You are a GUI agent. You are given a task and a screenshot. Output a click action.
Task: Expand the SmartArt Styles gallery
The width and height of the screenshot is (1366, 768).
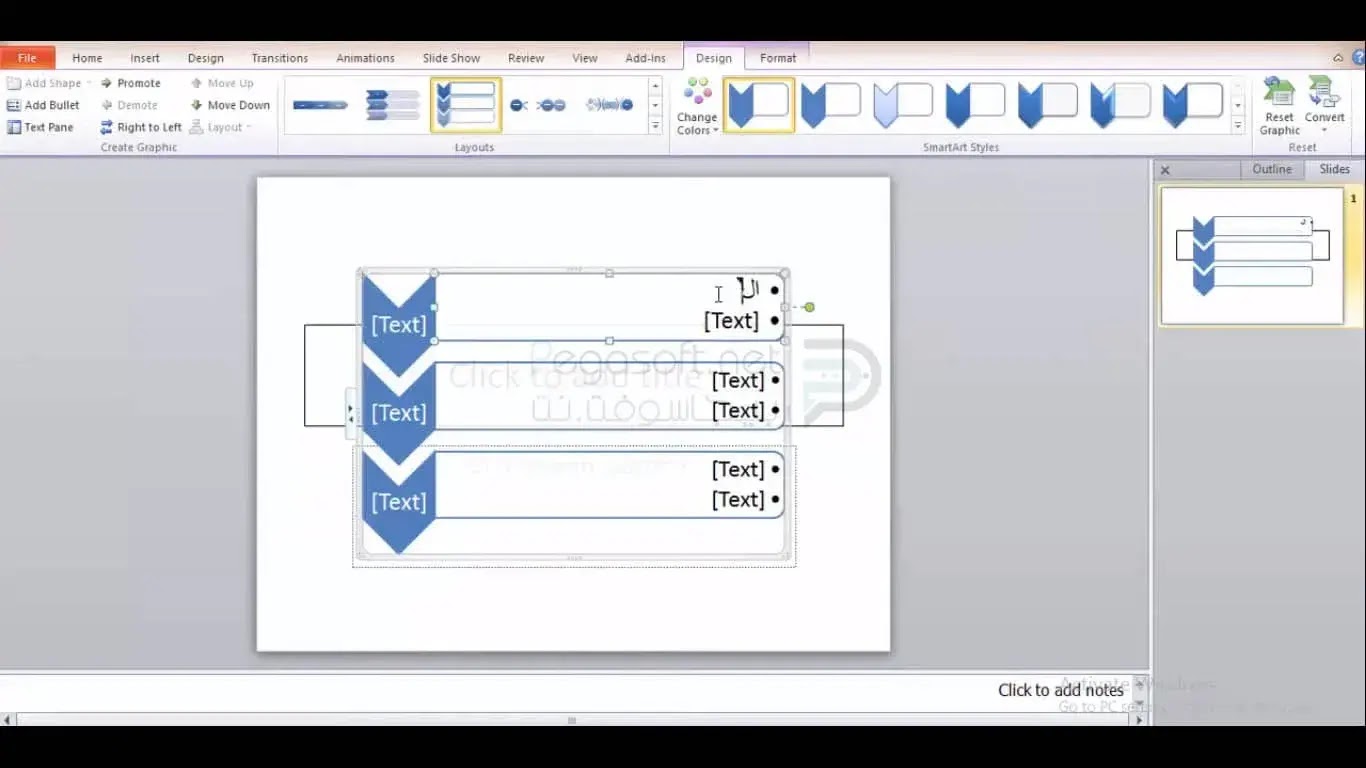pos(1237,126)
